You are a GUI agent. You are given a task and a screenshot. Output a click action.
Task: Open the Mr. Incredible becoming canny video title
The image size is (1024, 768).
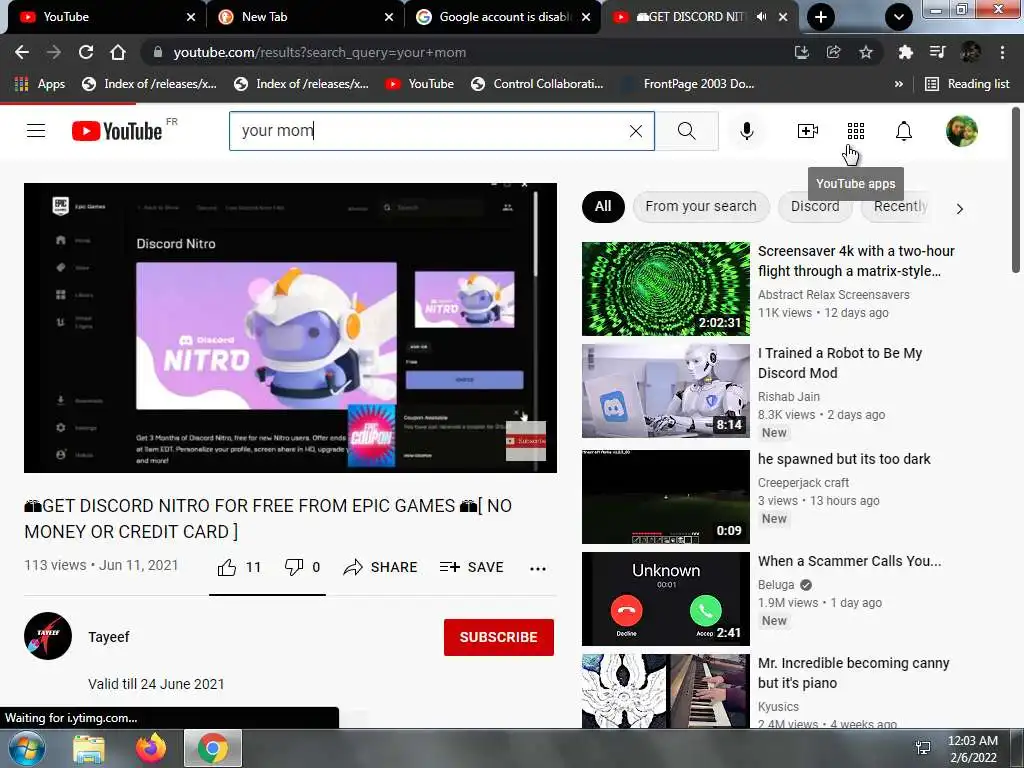853,673
